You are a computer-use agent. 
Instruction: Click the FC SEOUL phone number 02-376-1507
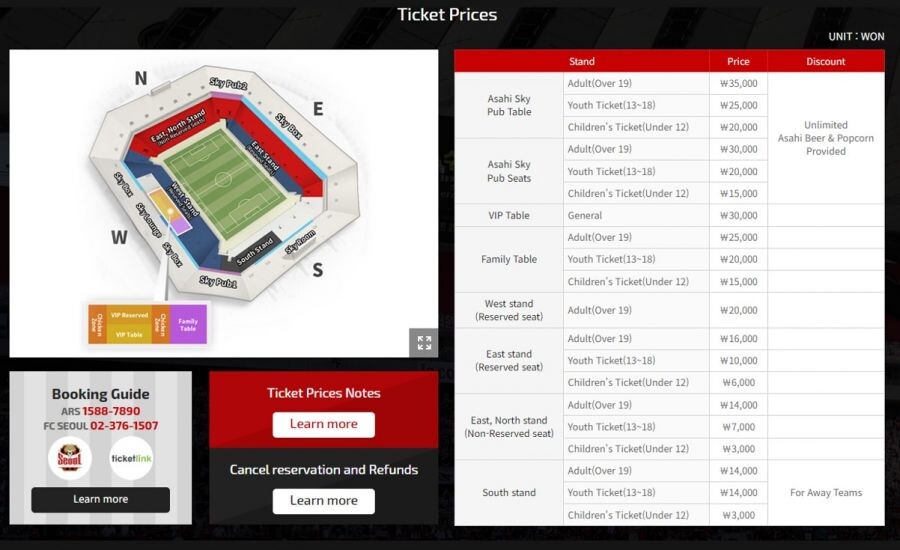pyautogui.click(x=124, y=426)
